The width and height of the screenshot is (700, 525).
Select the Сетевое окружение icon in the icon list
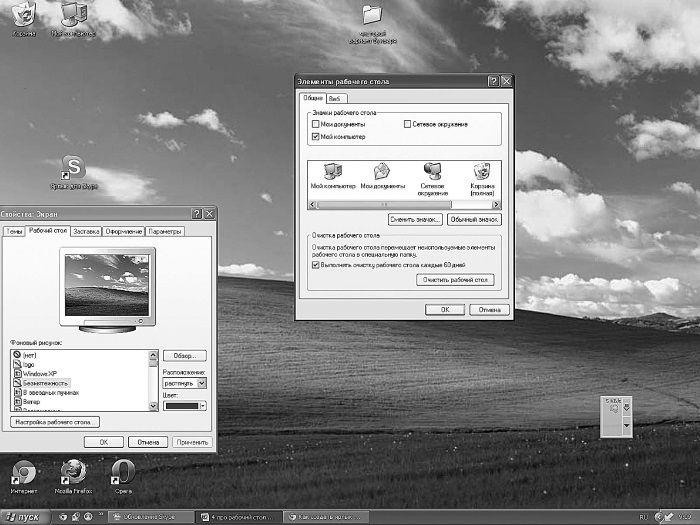point(433,171)
